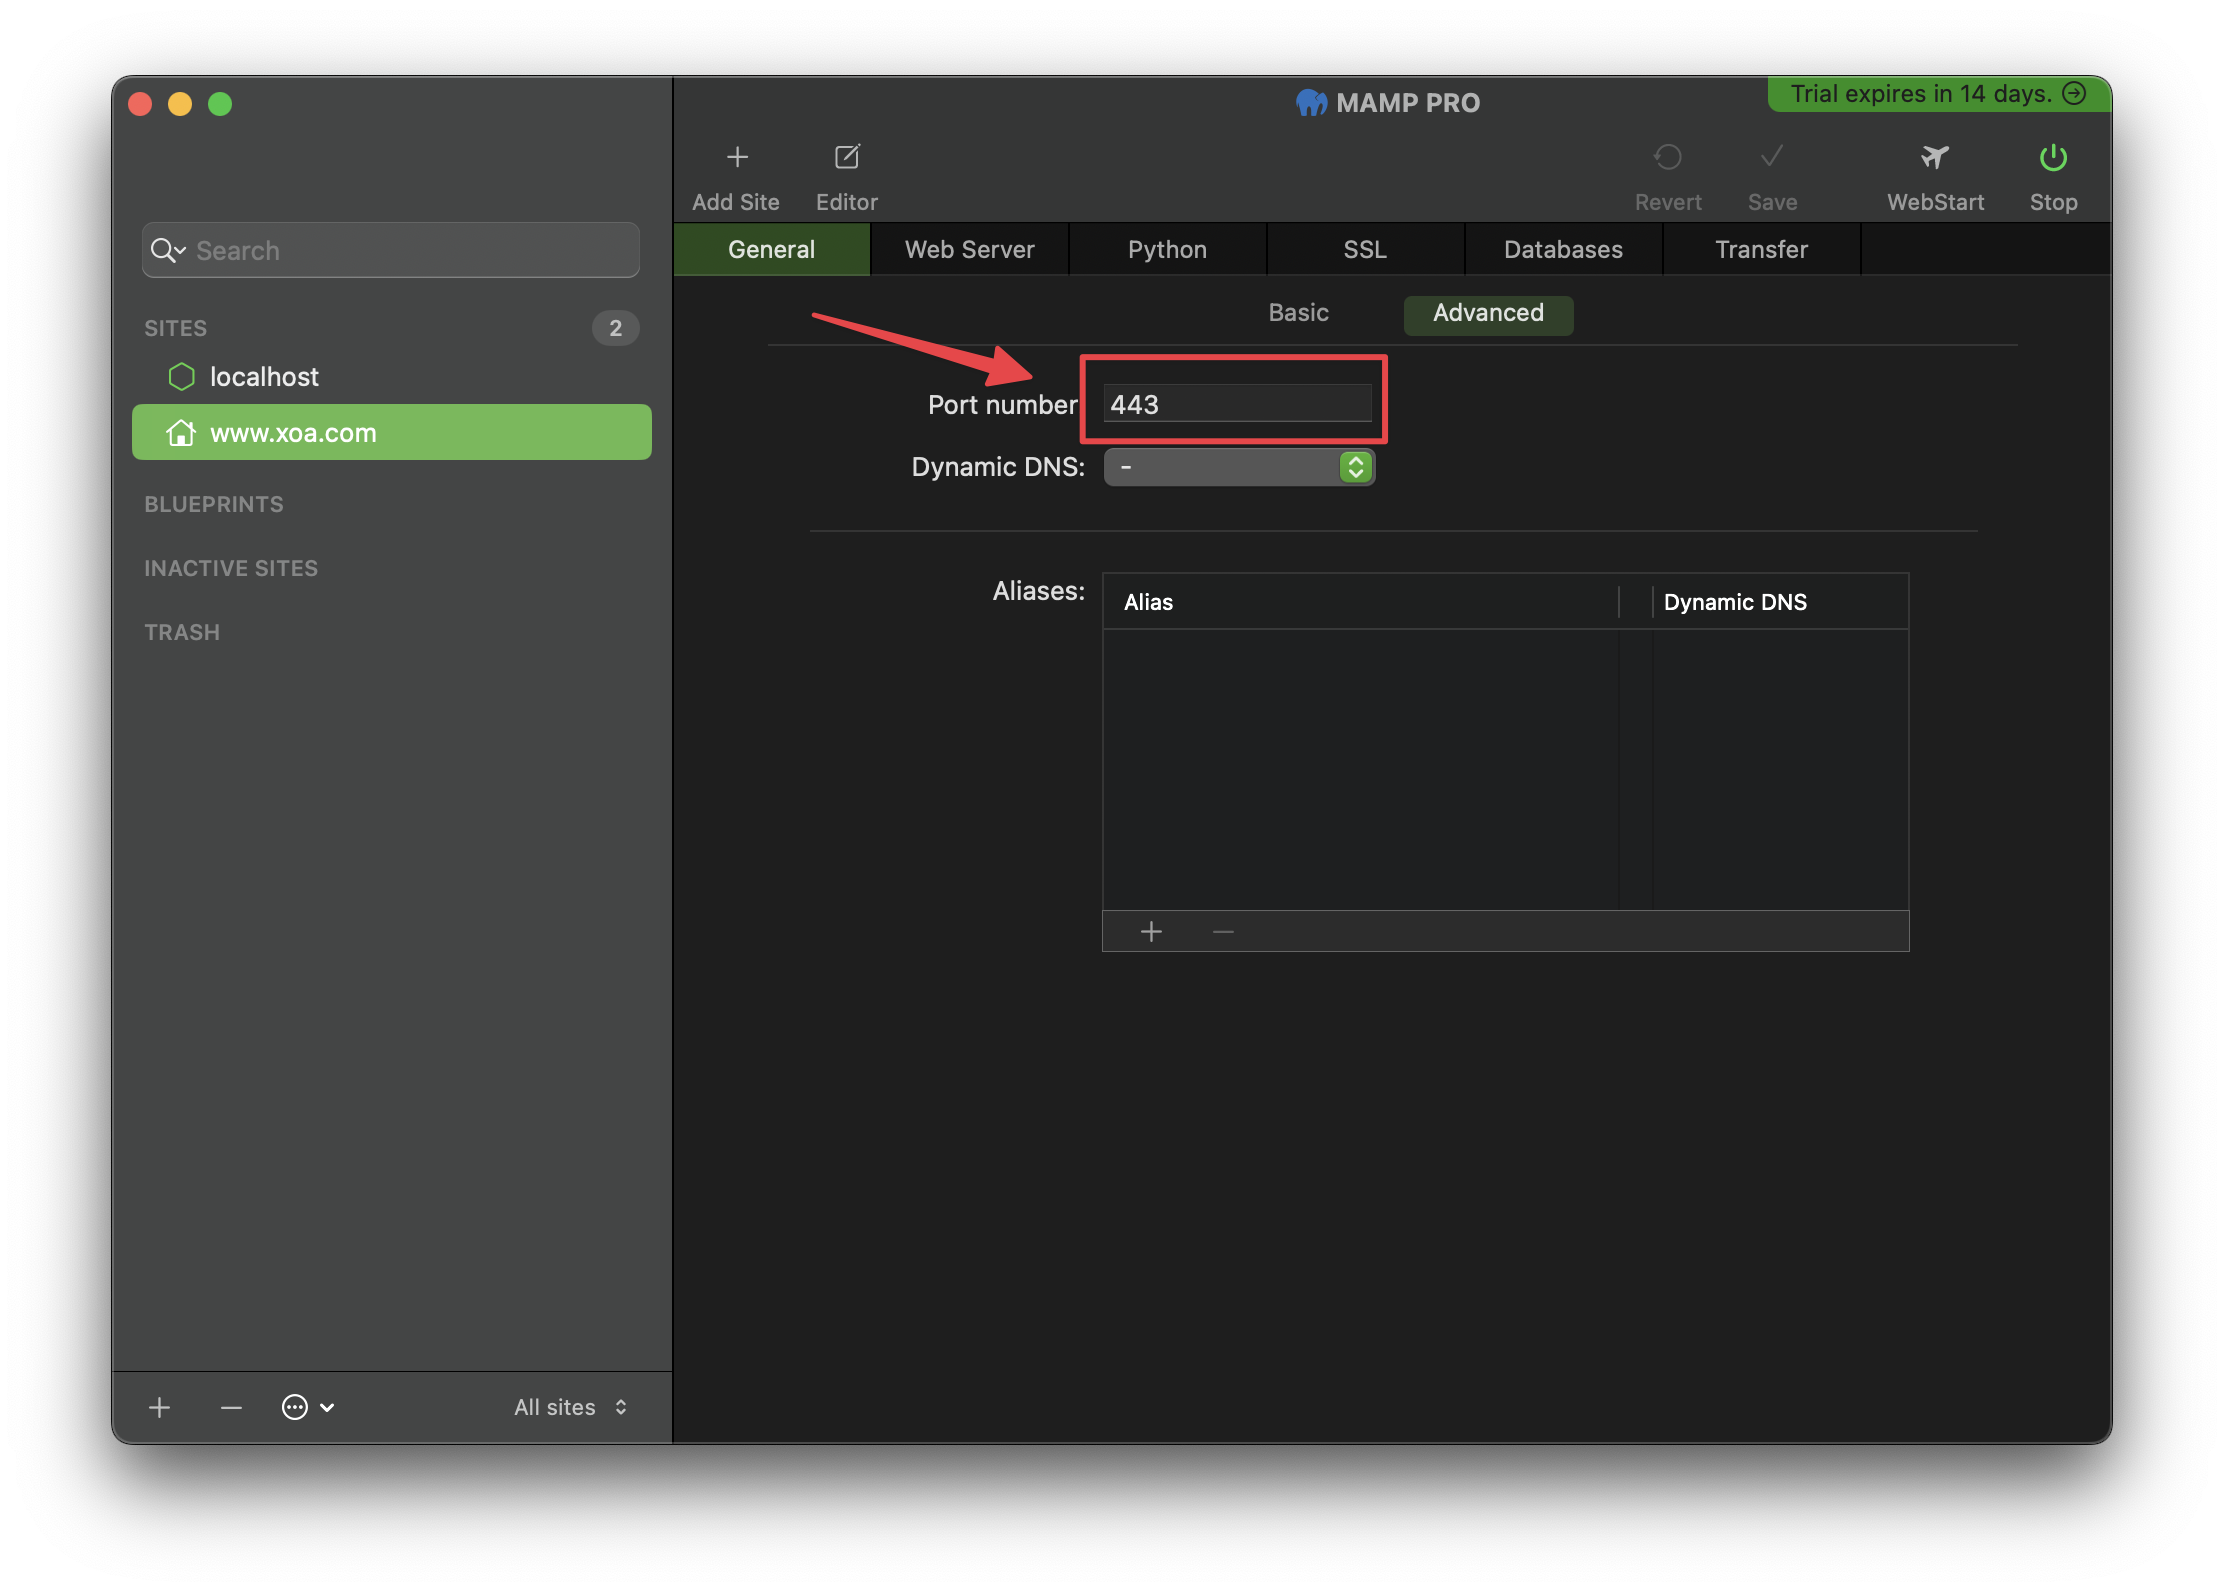2224x1592 pixels.
Task: Select the Advanced view toggle
Action: (x=1488, y=313)
